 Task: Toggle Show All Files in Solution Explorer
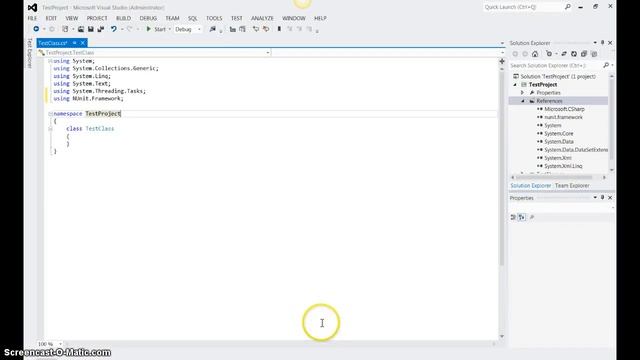(x=594, y=54)
